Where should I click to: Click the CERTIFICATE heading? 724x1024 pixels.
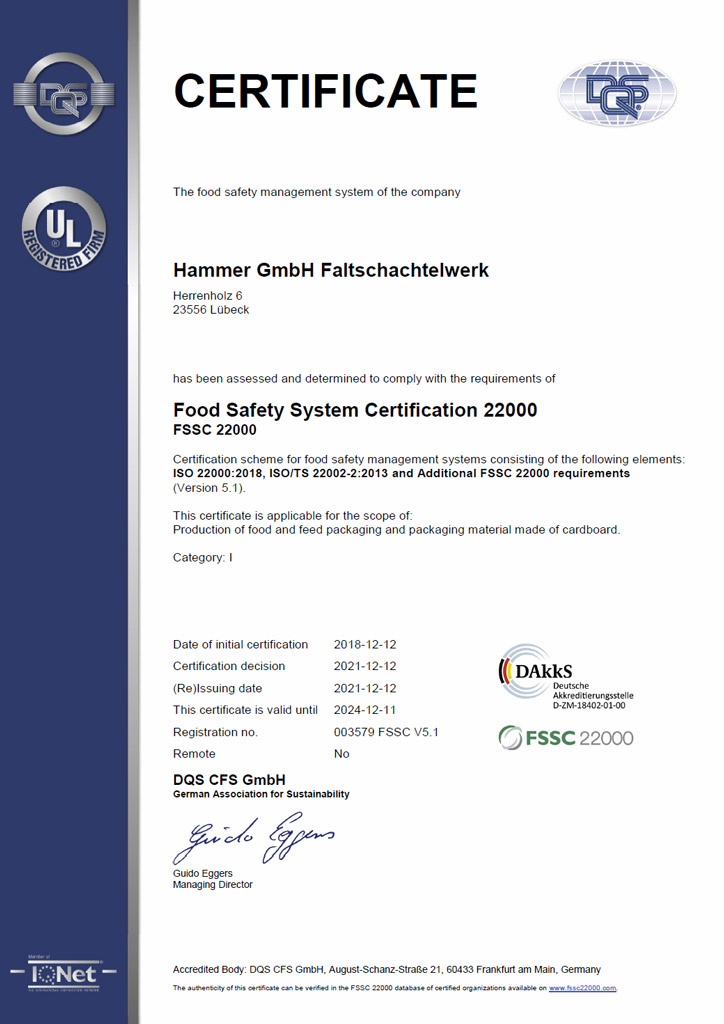point(326,91)
